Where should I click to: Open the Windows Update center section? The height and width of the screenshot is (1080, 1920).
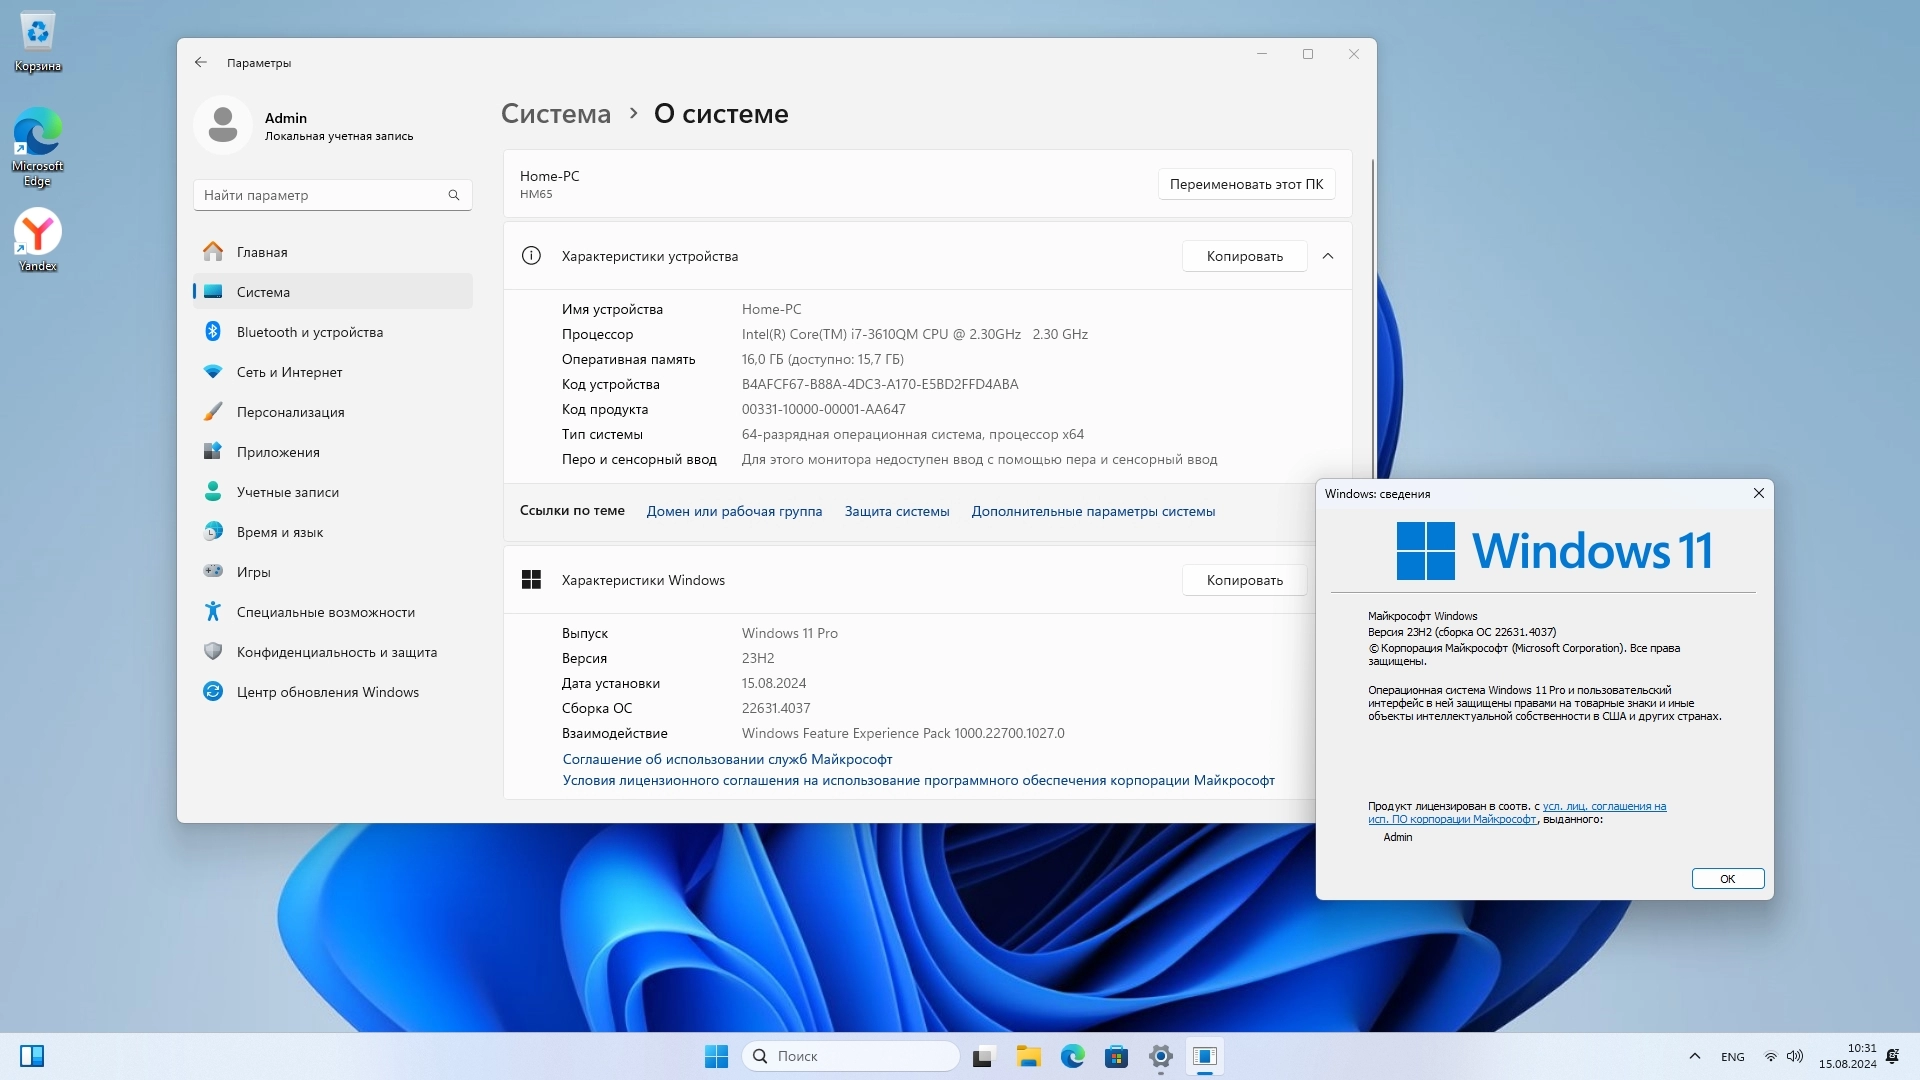pyautogui.click(x=327, y=692)
